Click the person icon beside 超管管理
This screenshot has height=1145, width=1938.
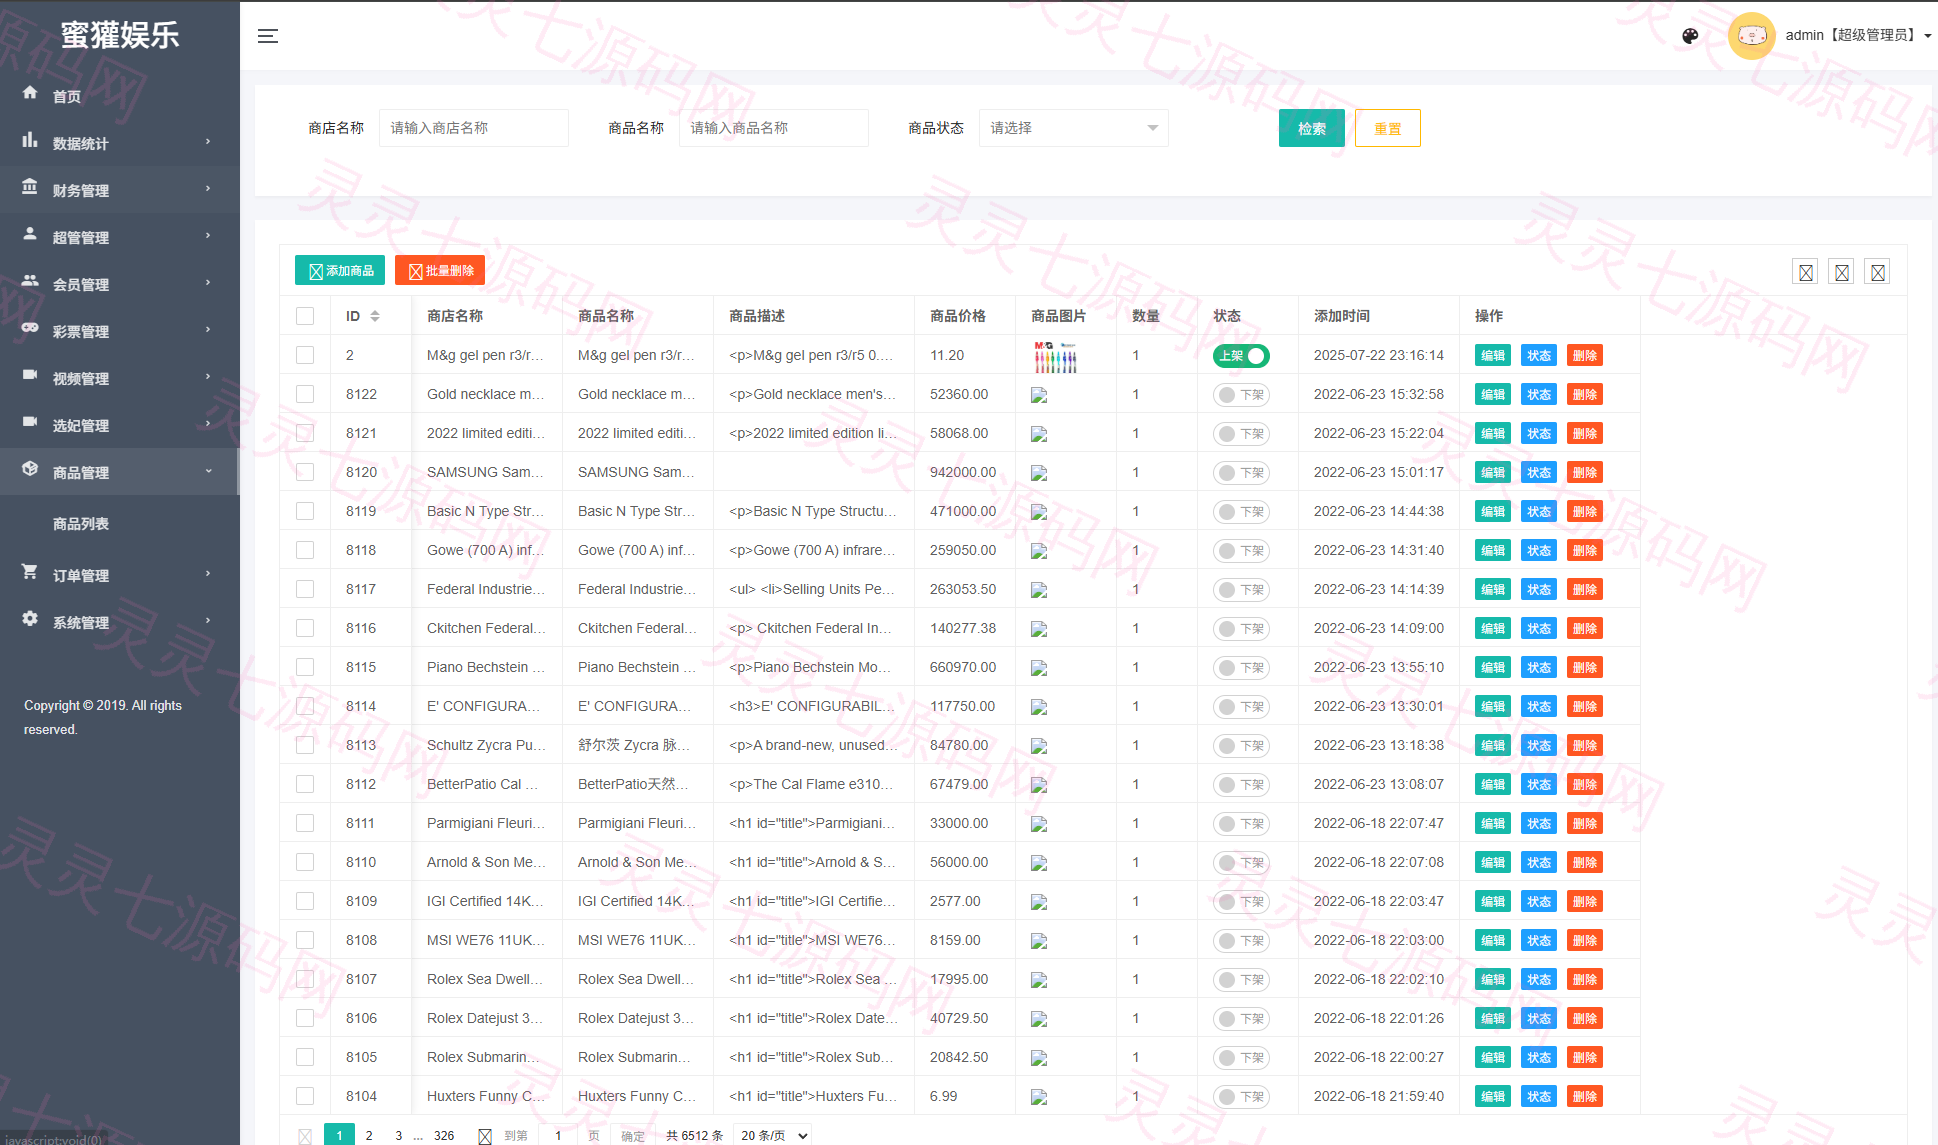pos(30,234)
